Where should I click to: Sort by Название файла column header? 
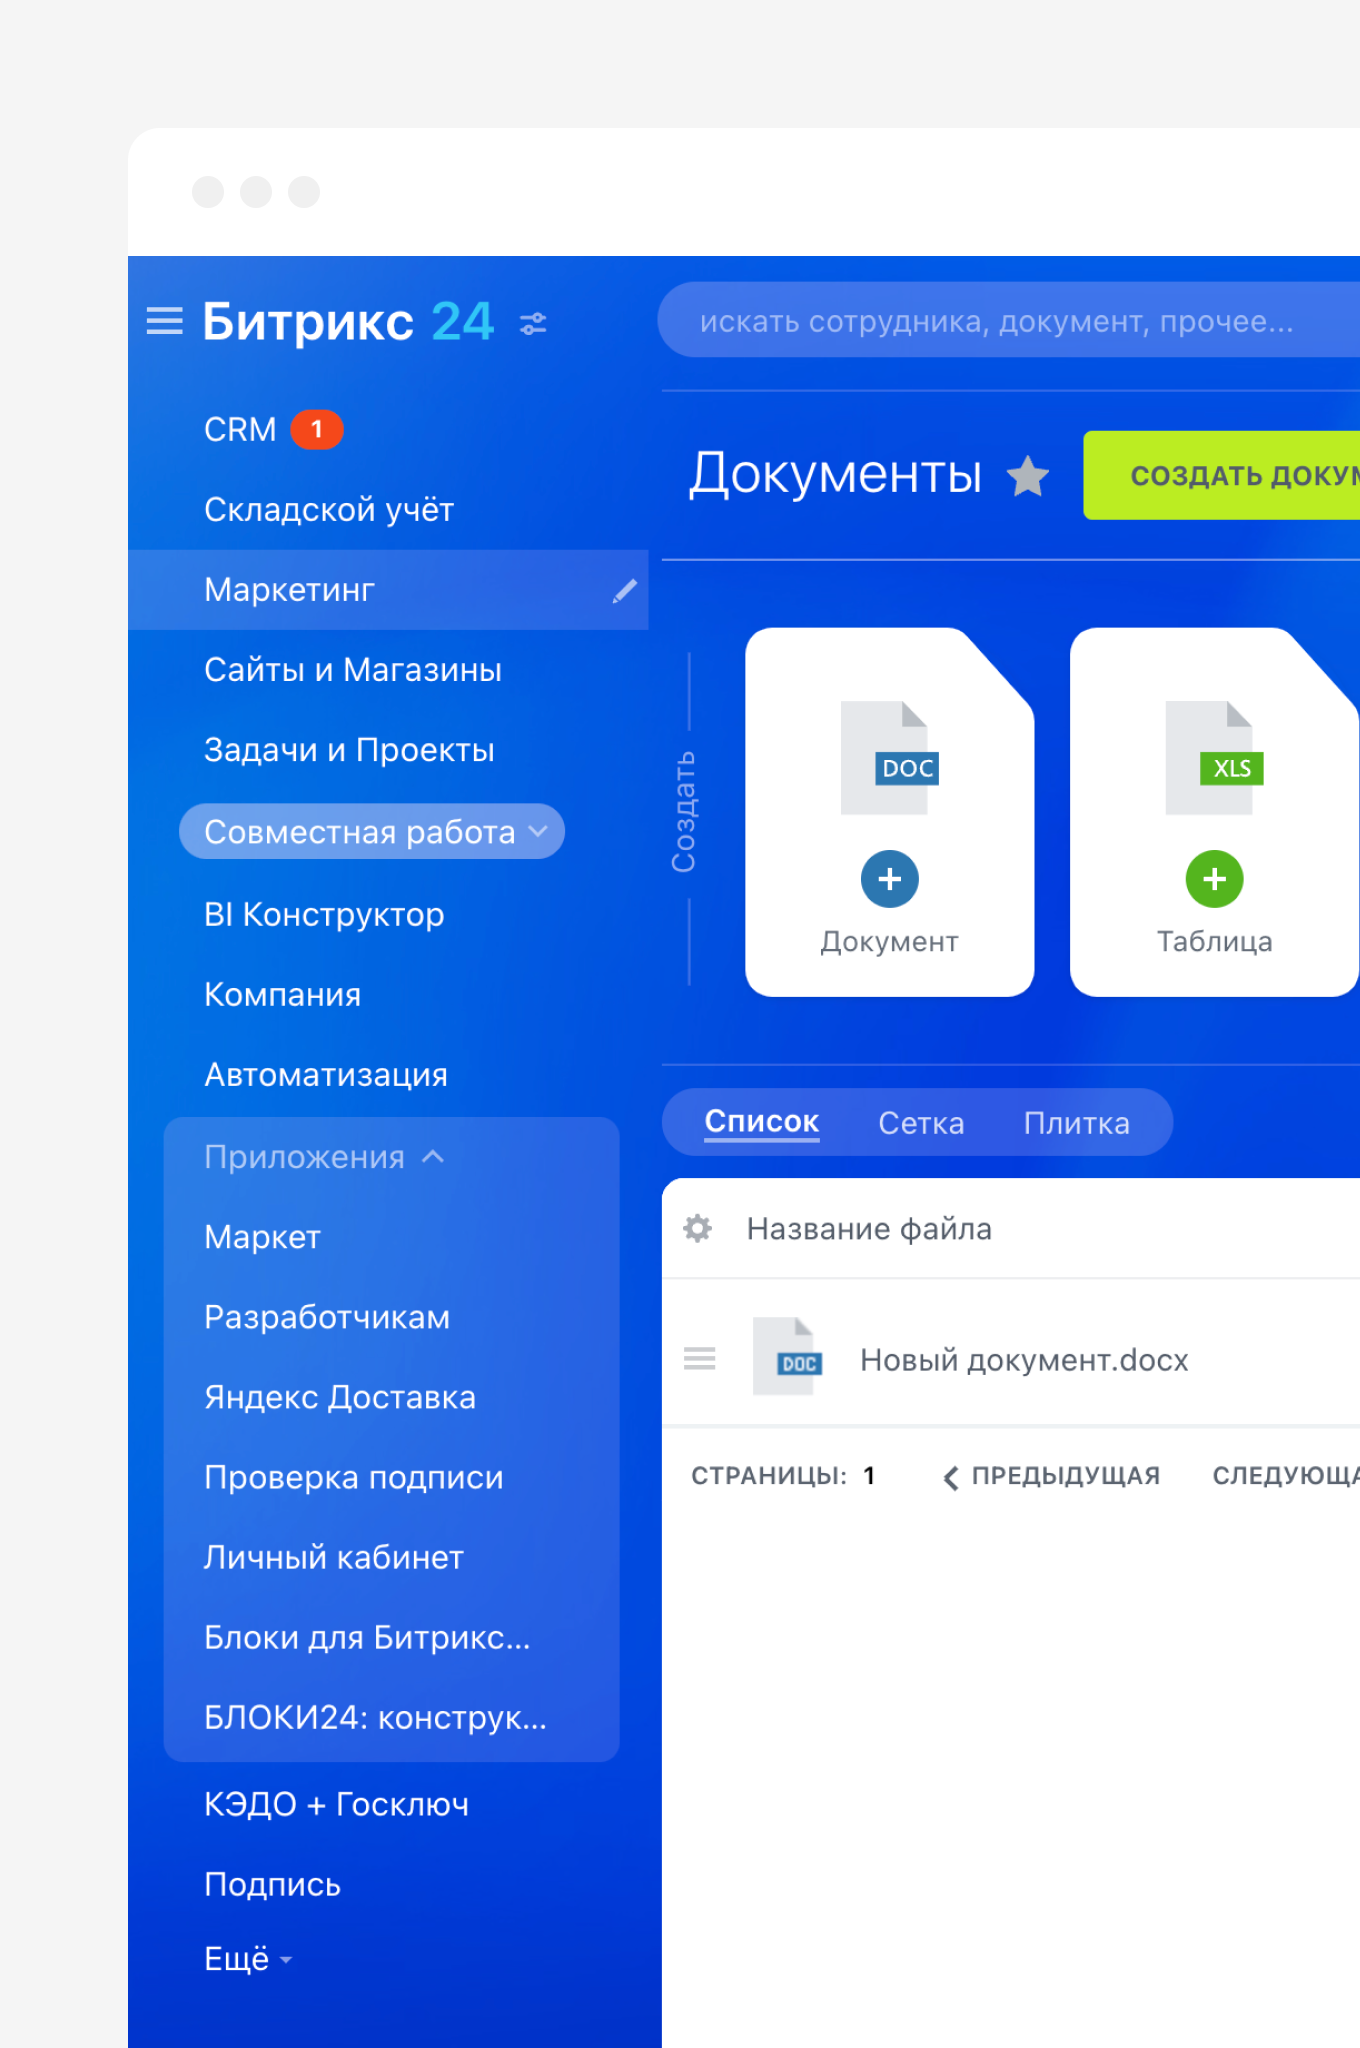coord(869,1228)
